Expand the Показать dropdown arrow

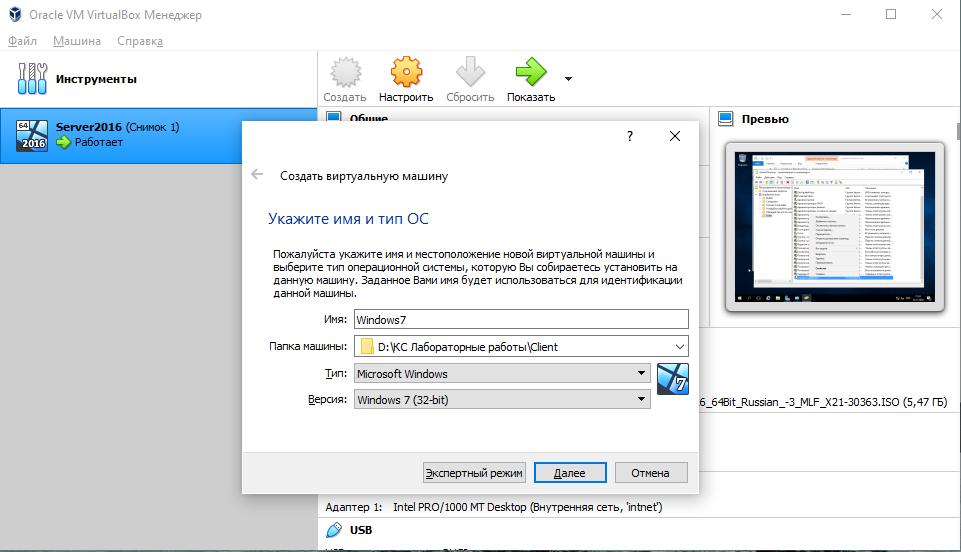(x=568, y=78)
